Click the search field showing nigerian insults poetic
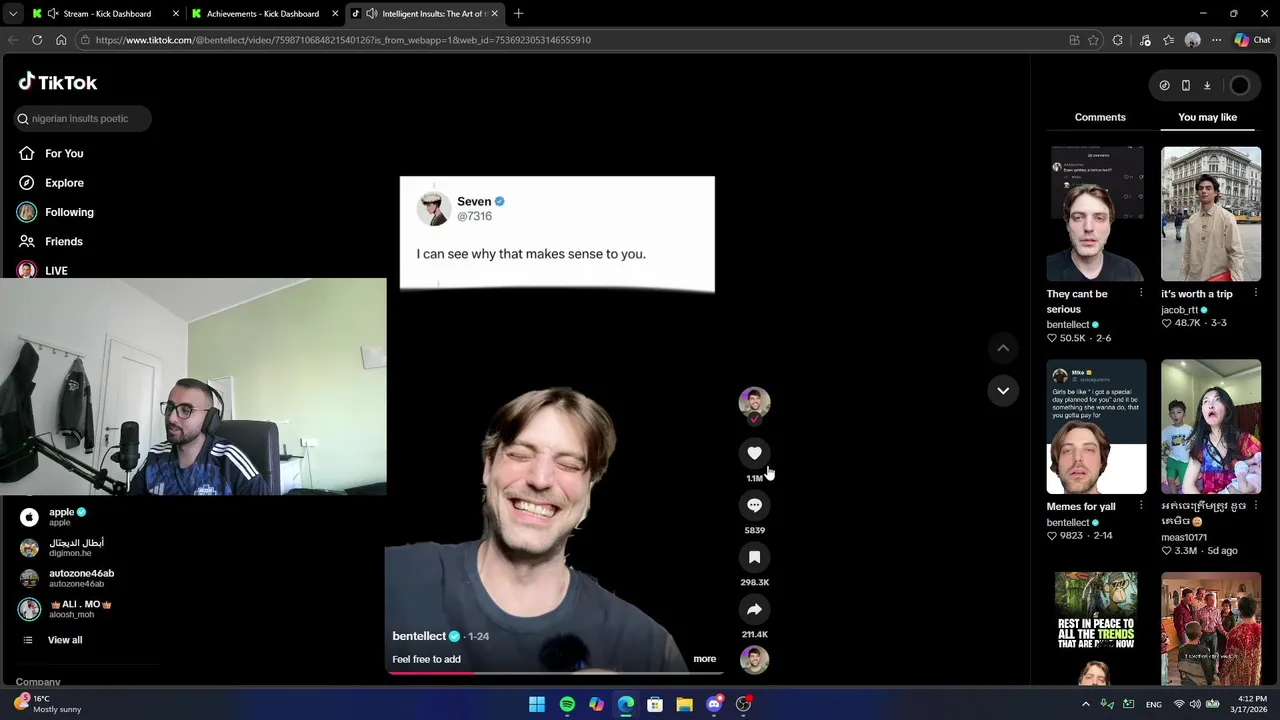This screenshot has height=720, width=1280. coord(84,118)
